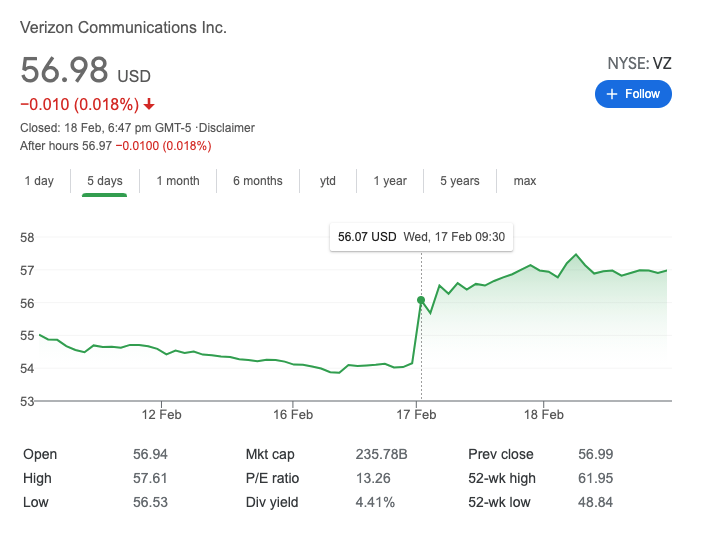Click the 18 Feb axis label
Screen dimensions: 703x536
(x=545, y=414)
